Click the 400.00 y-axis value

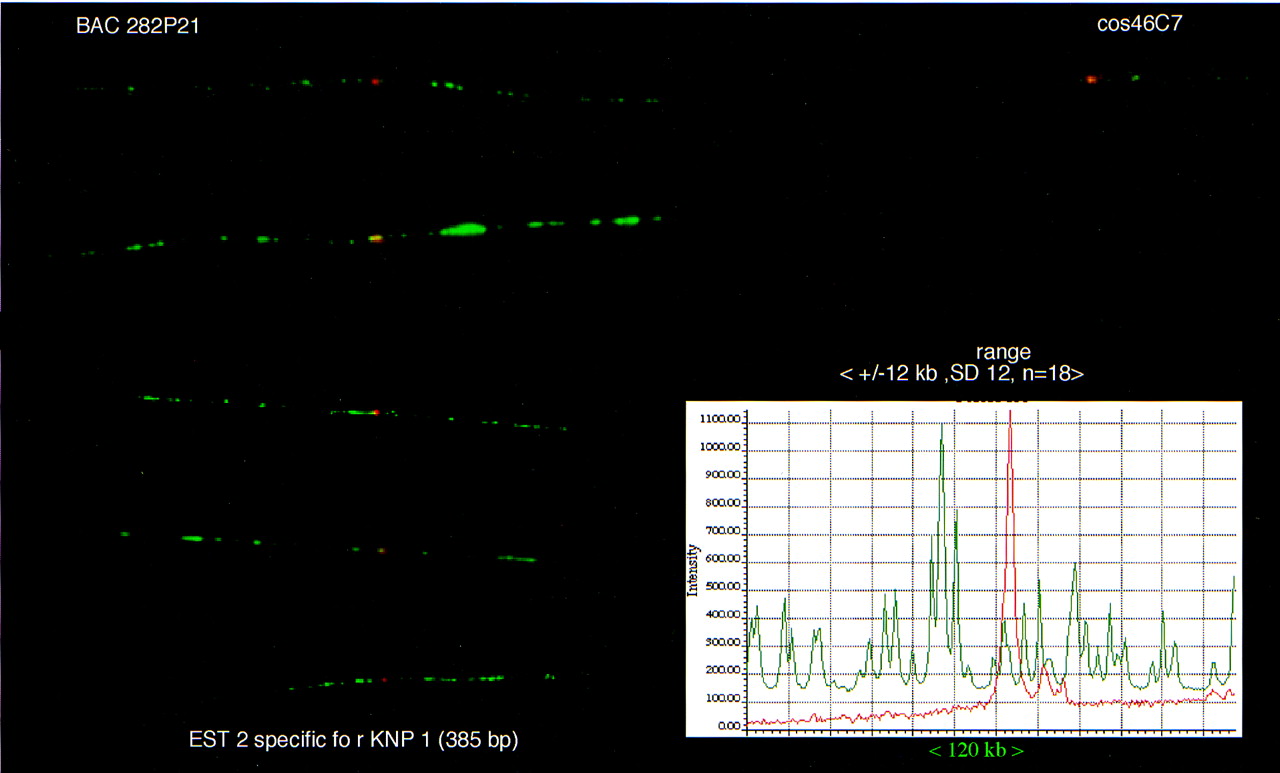pos(722,614)
